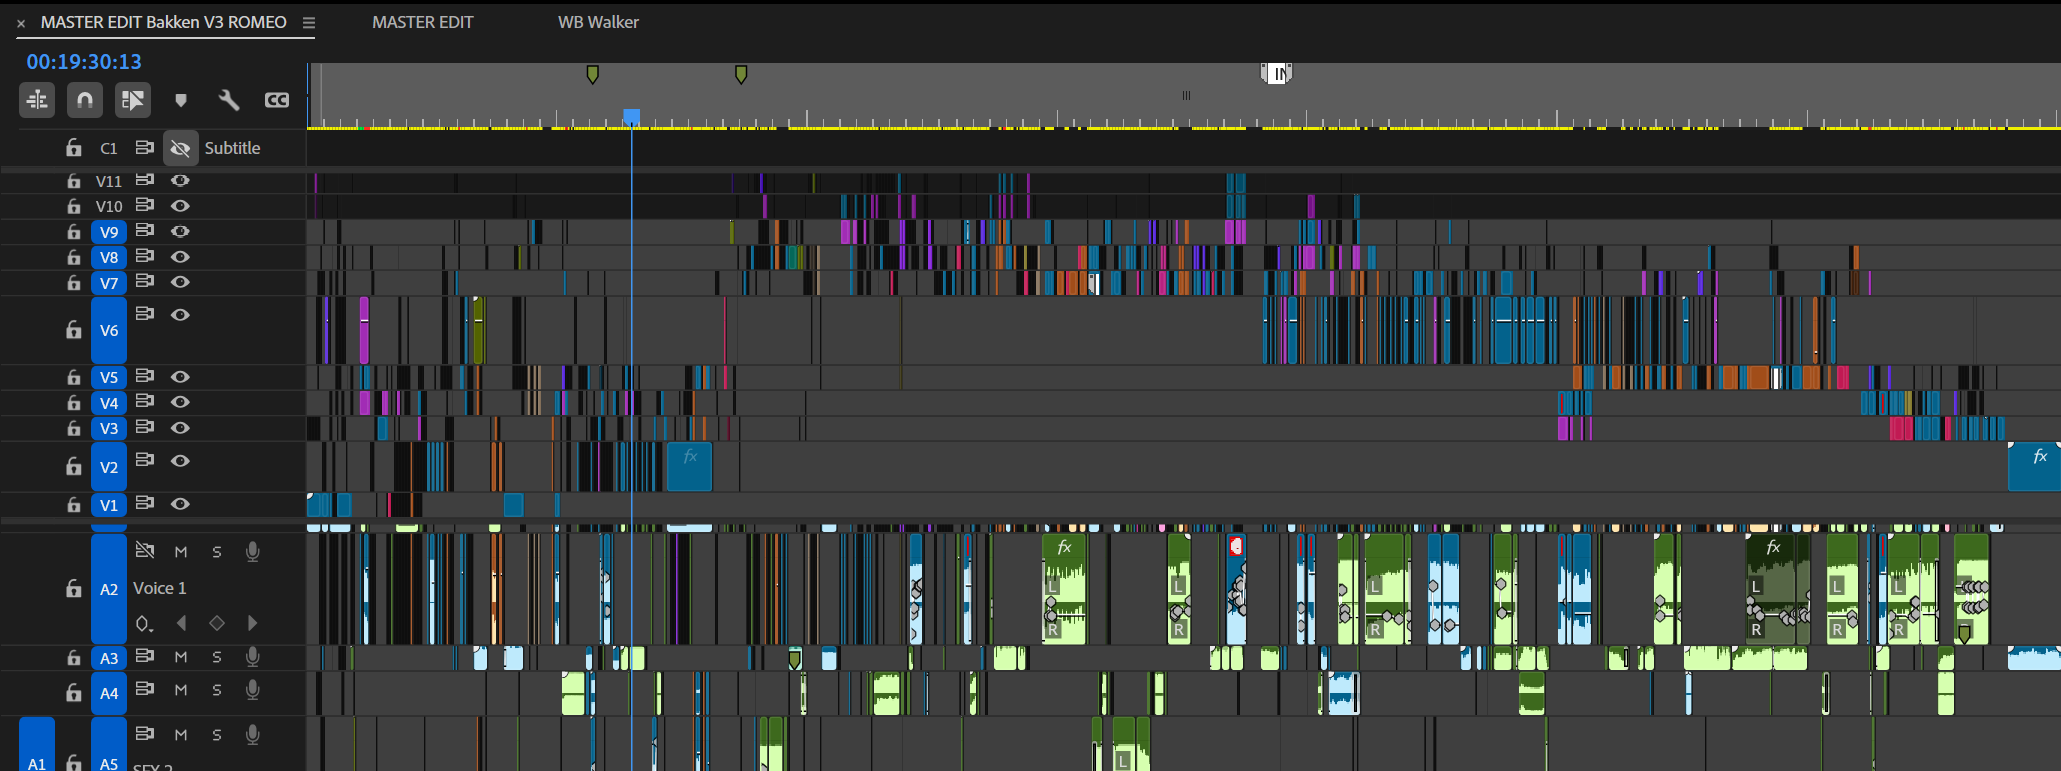The image size is (2061, 771).
Task: Toggle the eye icon on track V6
Action: click(x=180, y=315)
